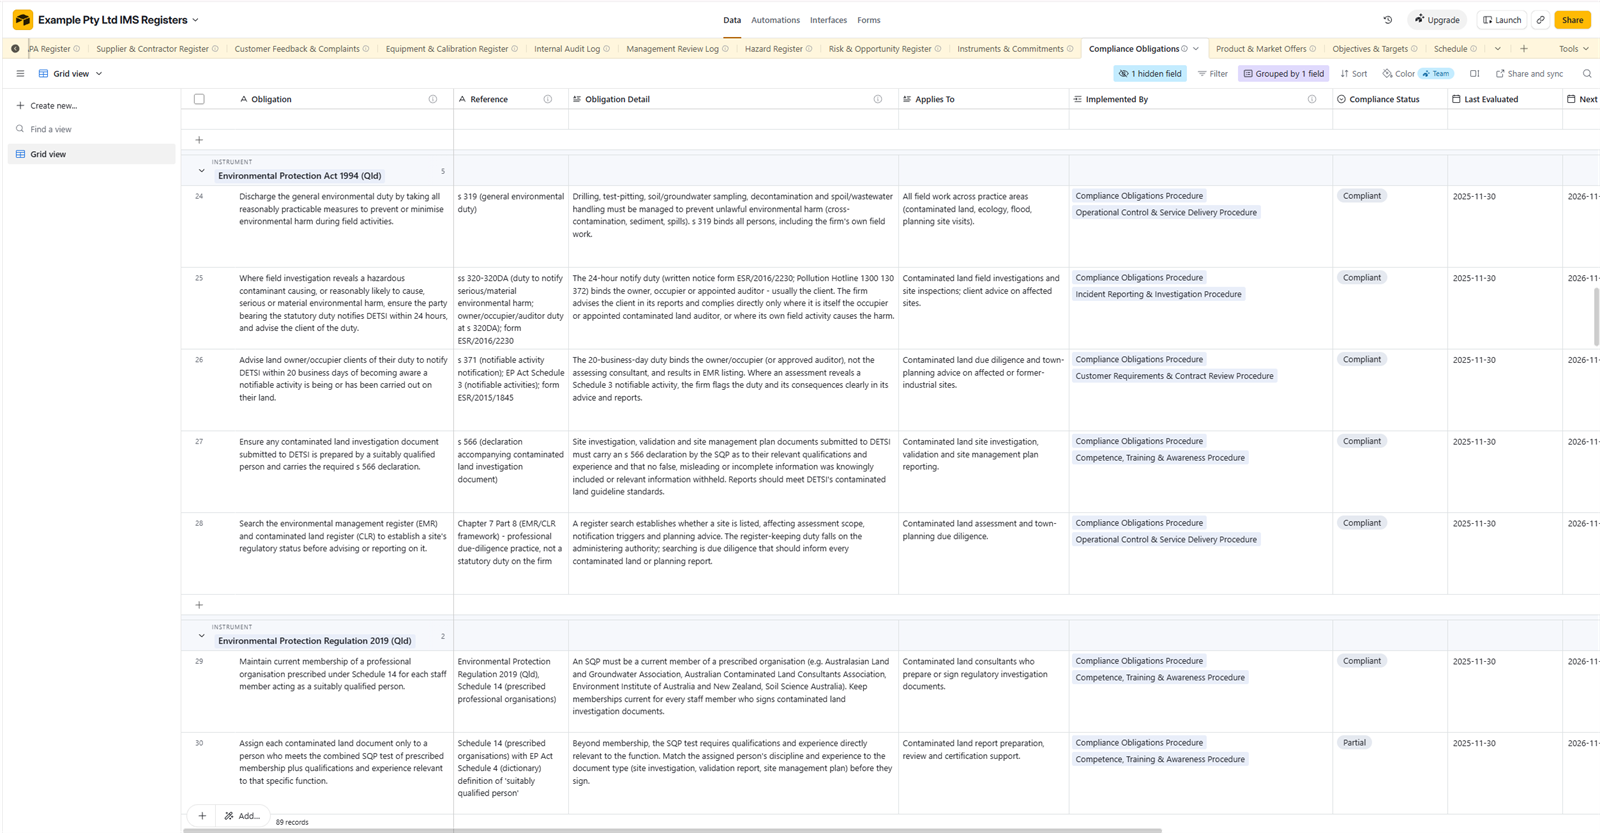Click Compliance Status column header

(1390, 99)
